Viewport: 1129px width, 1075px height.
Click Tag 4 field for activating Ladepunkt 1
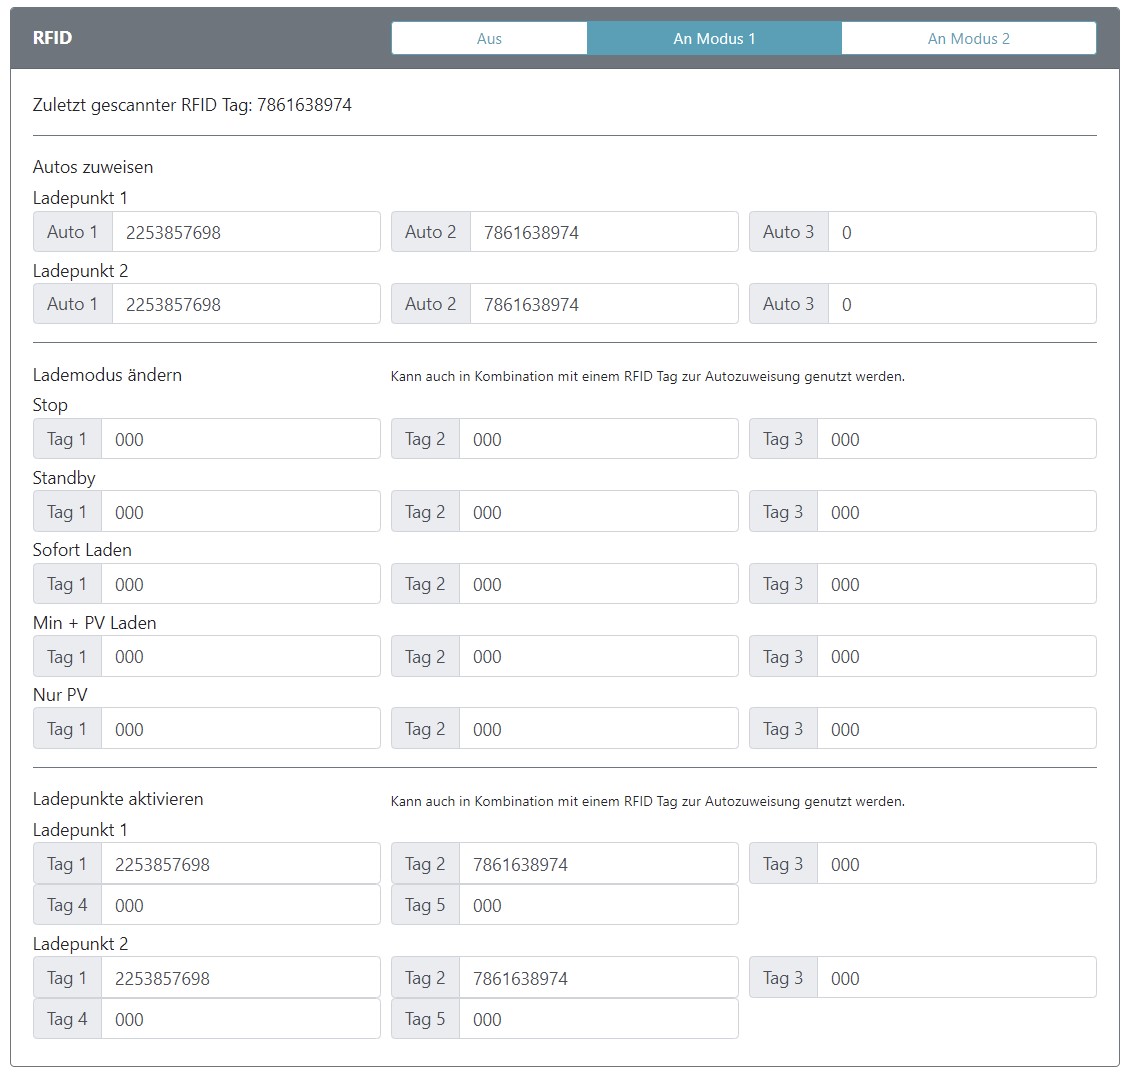coord(240,905)
